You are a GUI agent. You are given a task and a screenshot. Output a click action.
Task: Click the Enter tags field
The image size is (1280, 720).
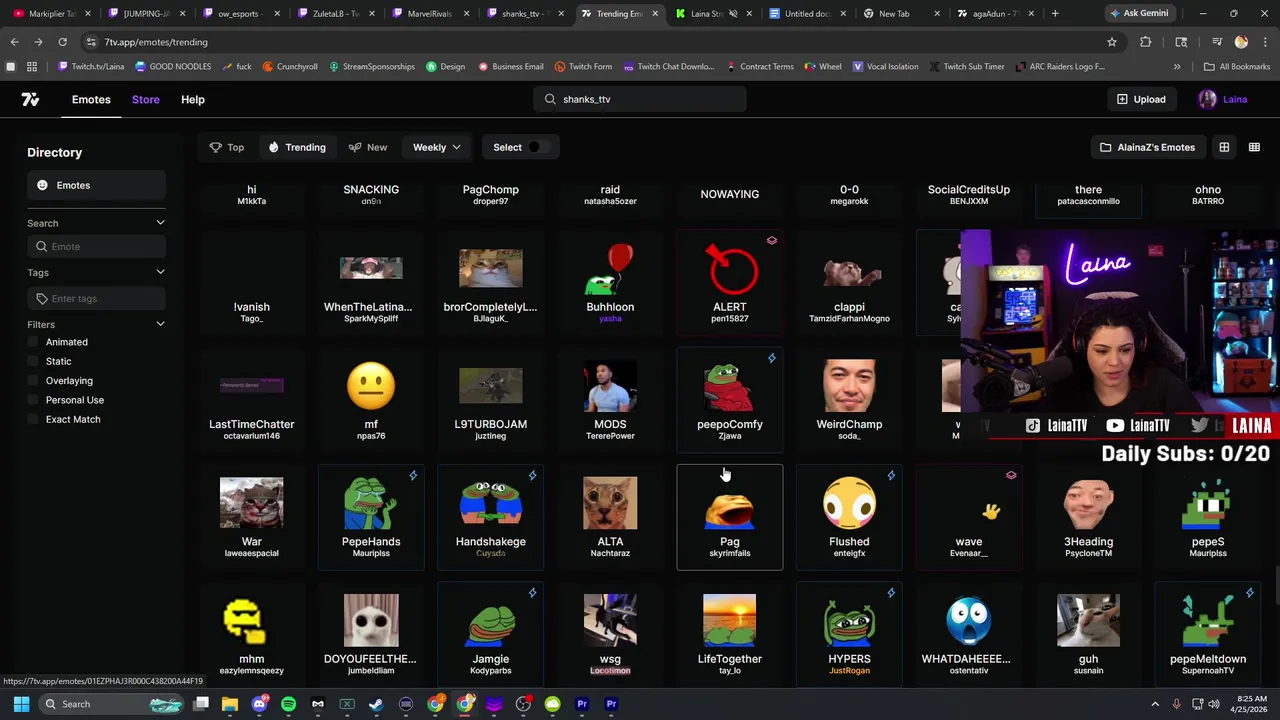[96, 298]
